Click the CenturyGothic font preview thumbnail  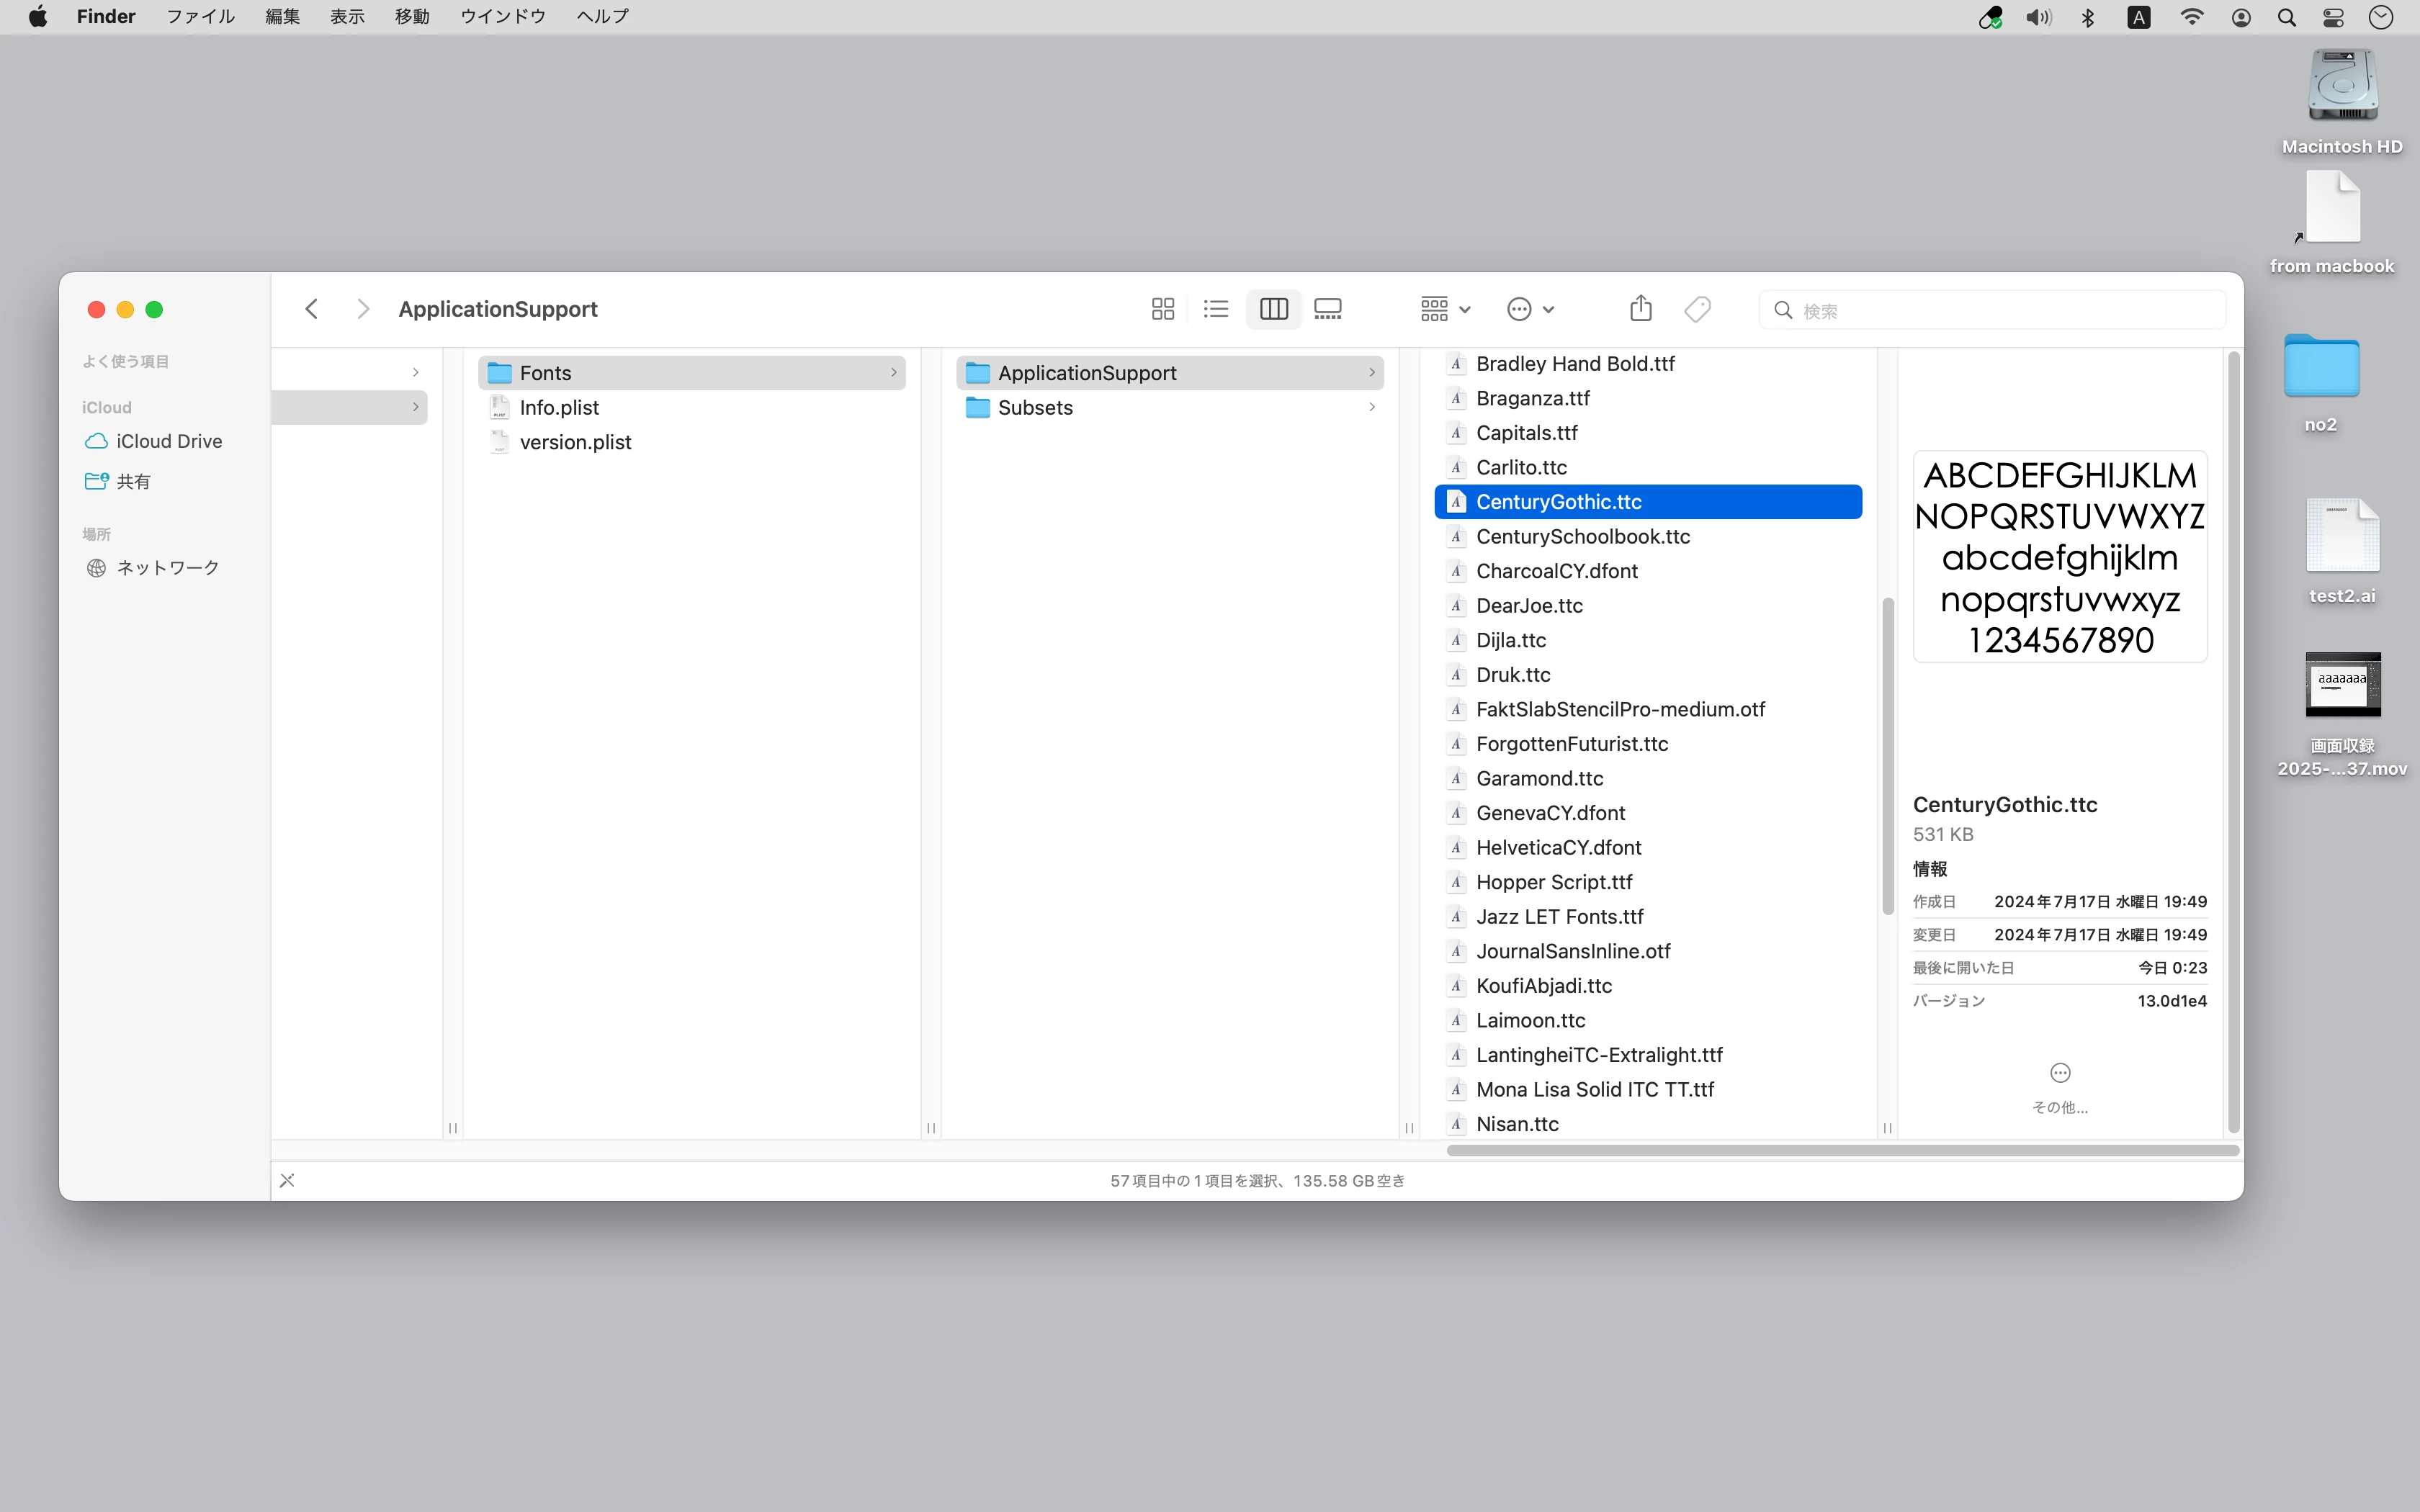point(2059,557)
